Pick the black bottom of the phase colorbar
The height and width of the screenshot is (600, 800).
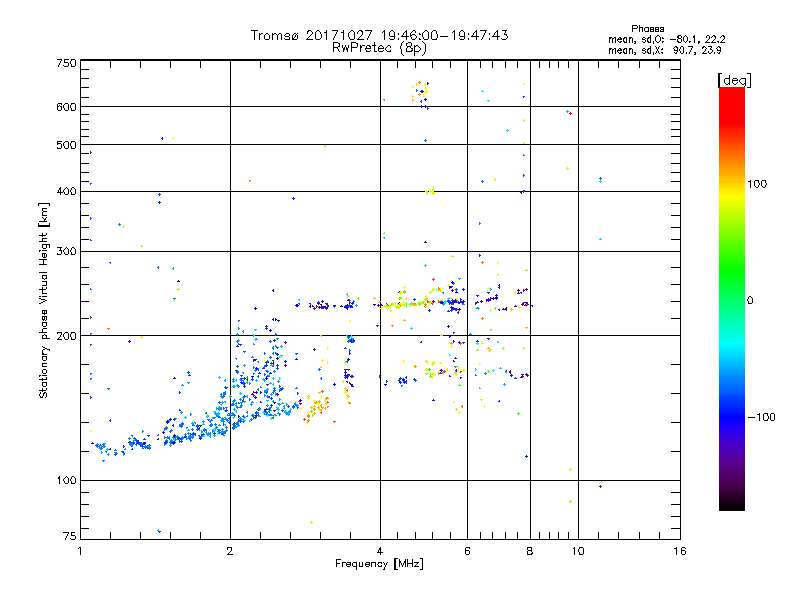[x=732, y=503]
